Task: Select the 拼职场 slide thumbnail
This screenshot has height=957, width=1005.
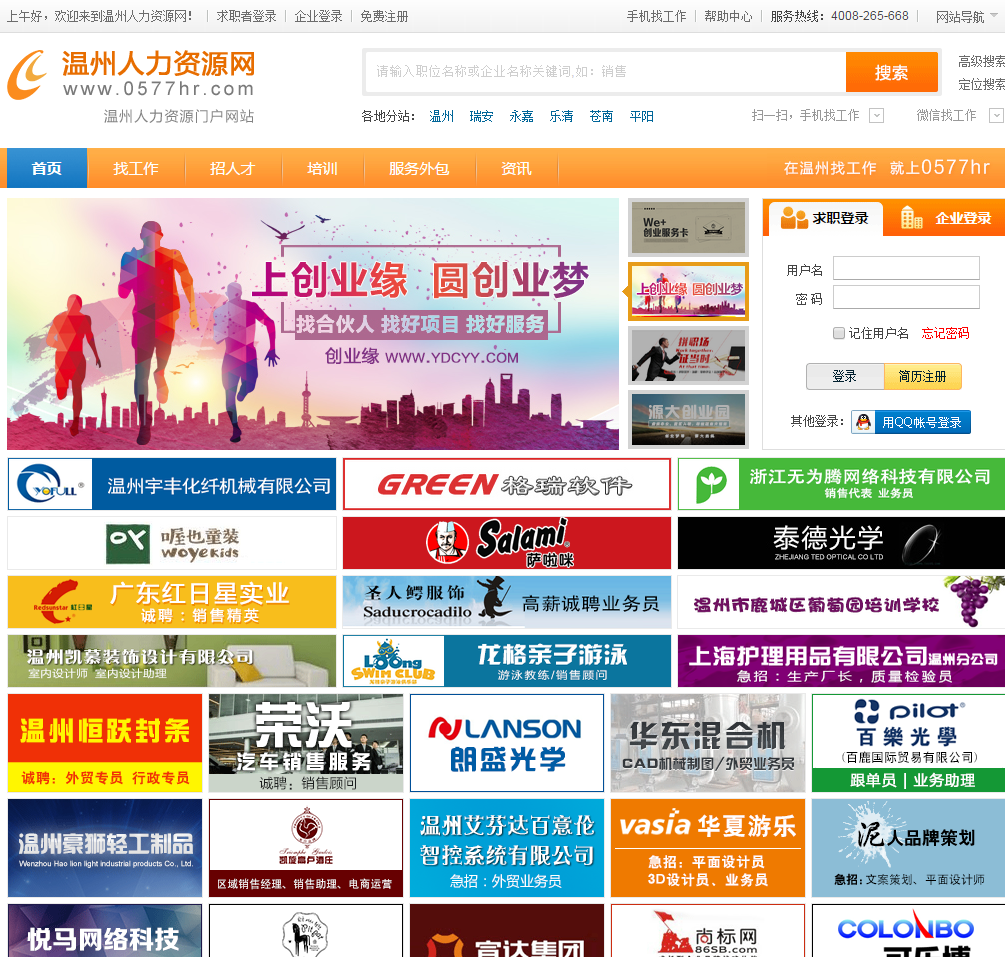Action: click(x=688, y=356)
